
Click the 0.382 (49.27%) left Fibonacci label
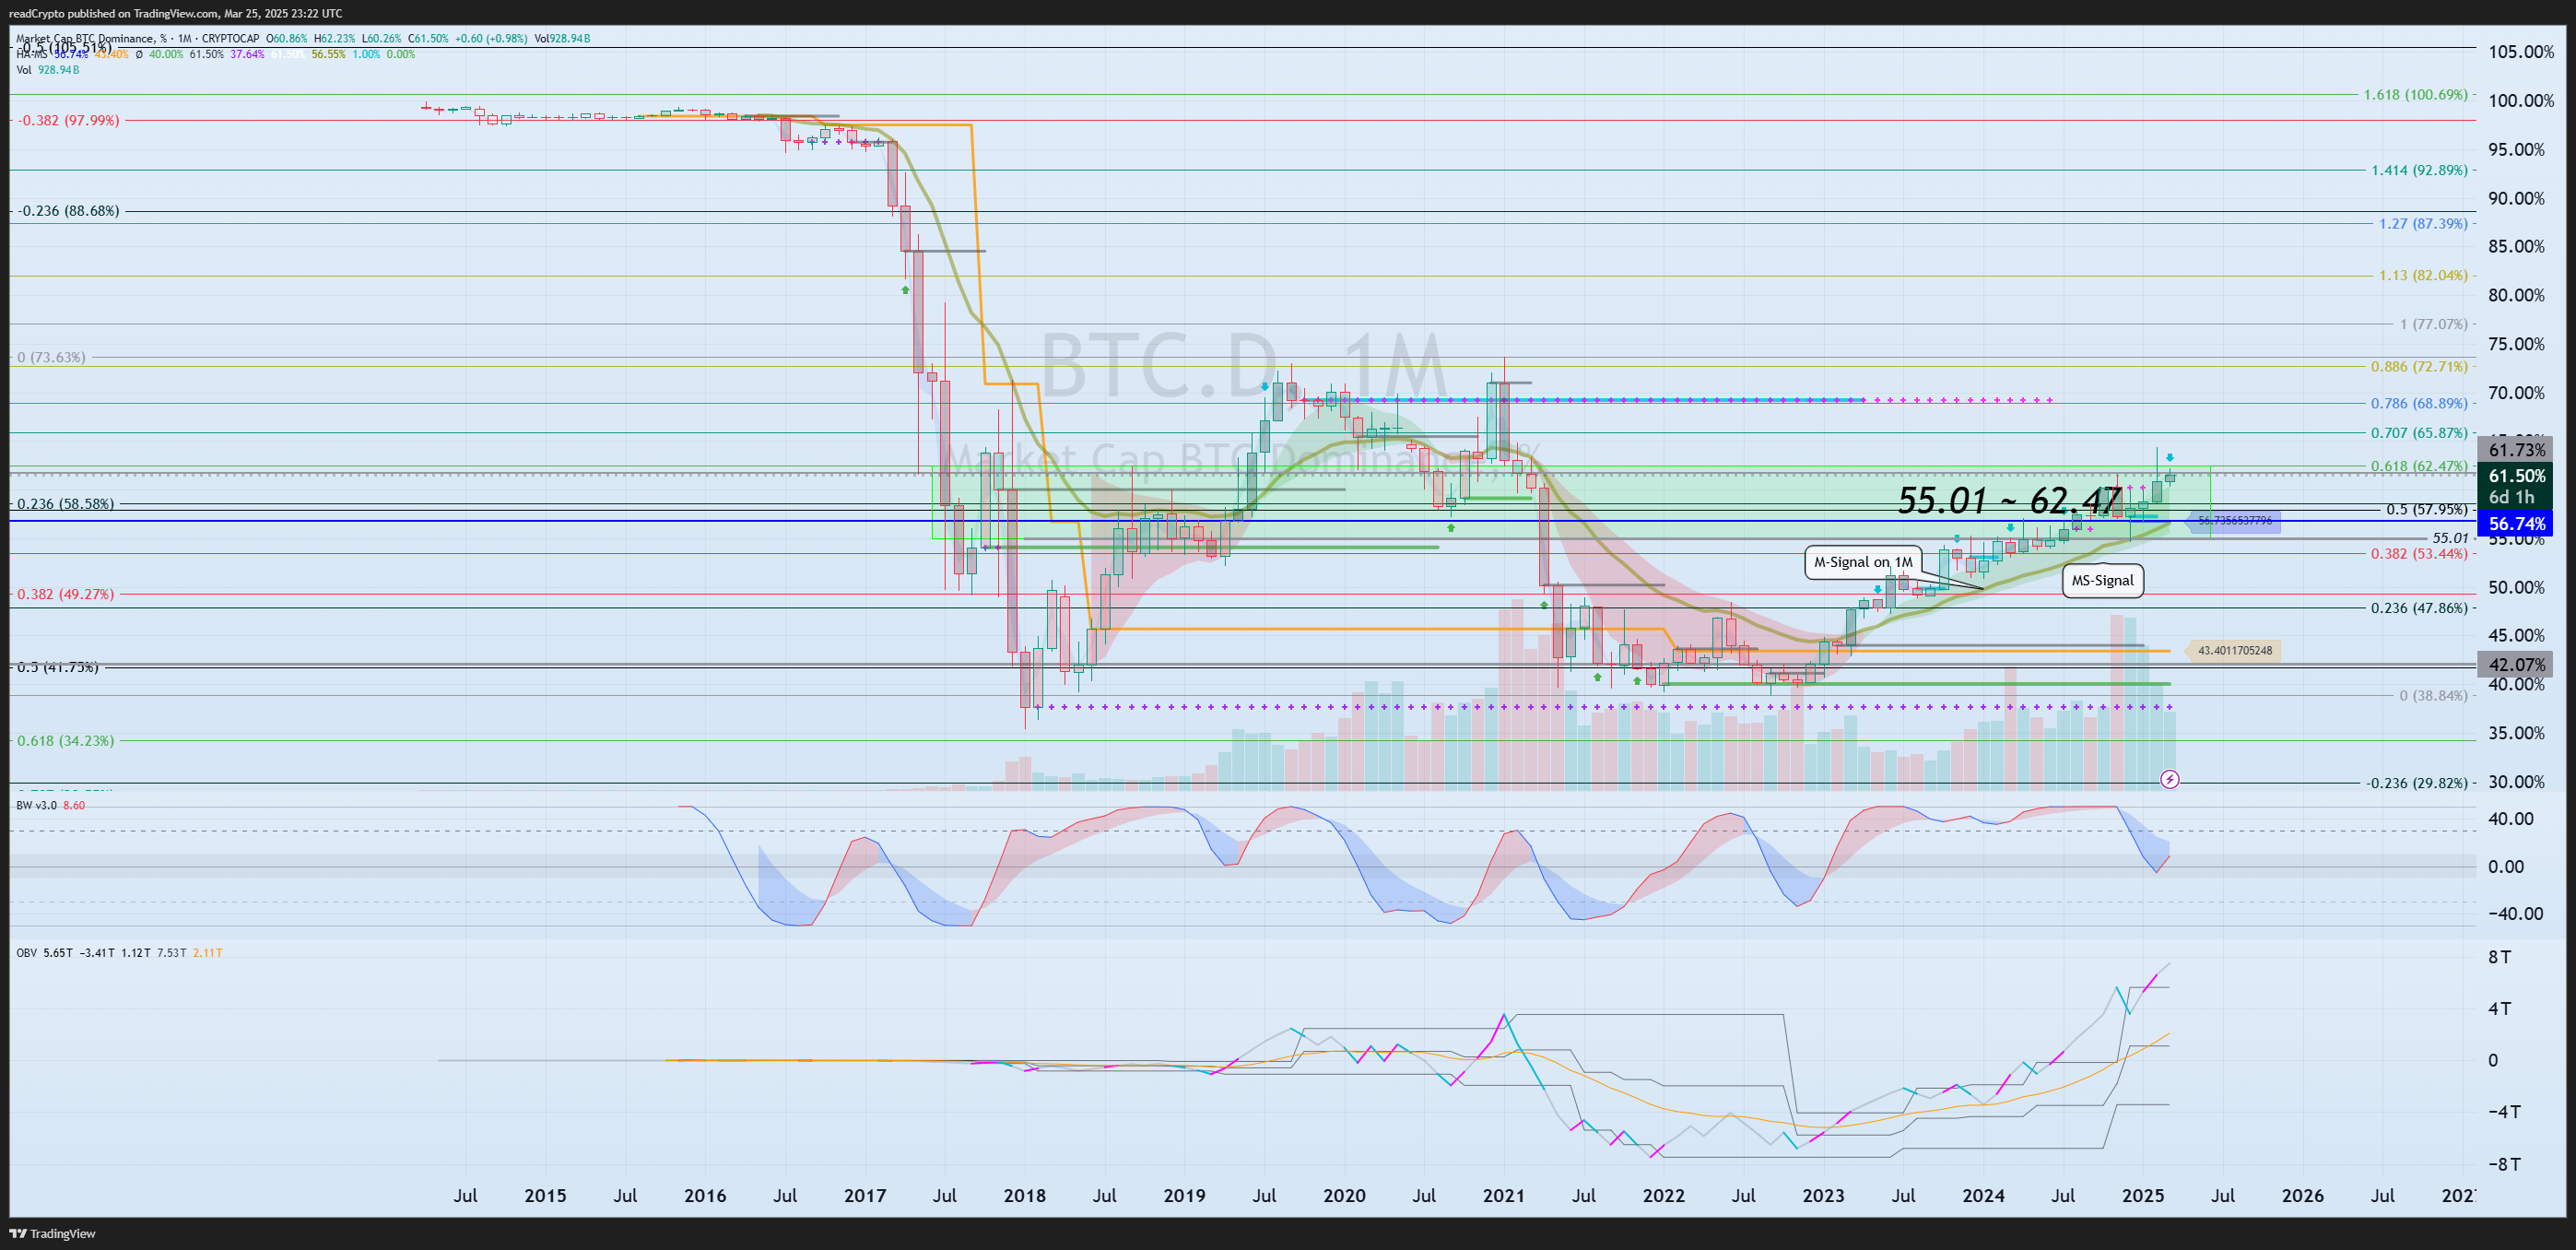point(65,594)
